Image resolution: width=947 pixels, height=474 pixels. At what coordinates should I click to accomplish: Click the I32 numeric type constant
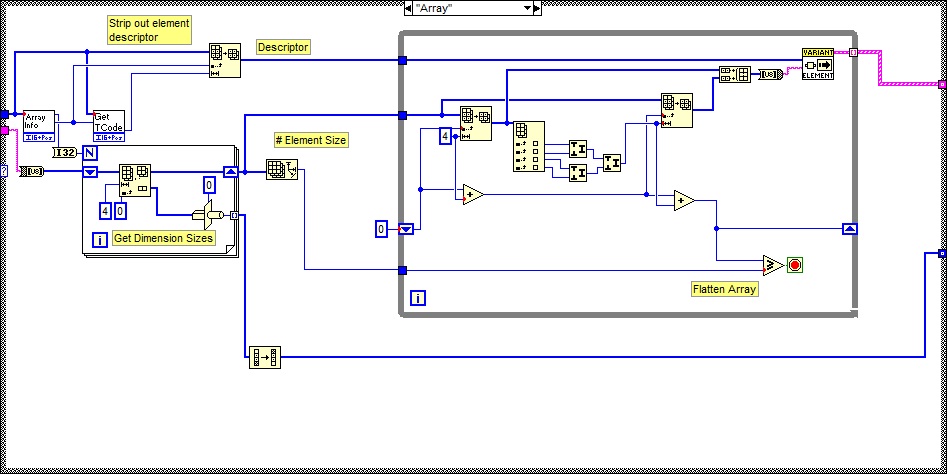[64, 152]
